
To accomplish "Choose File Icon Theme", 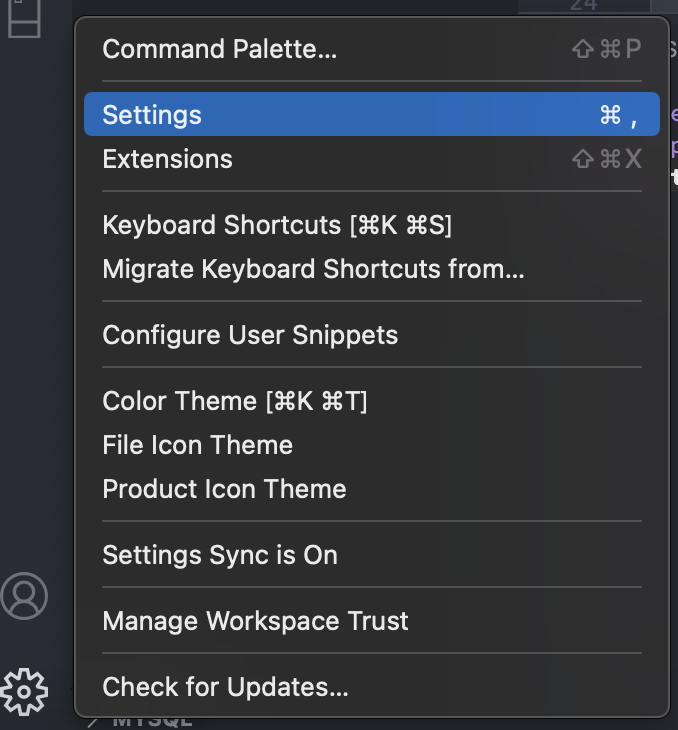I will click(197, 445).
